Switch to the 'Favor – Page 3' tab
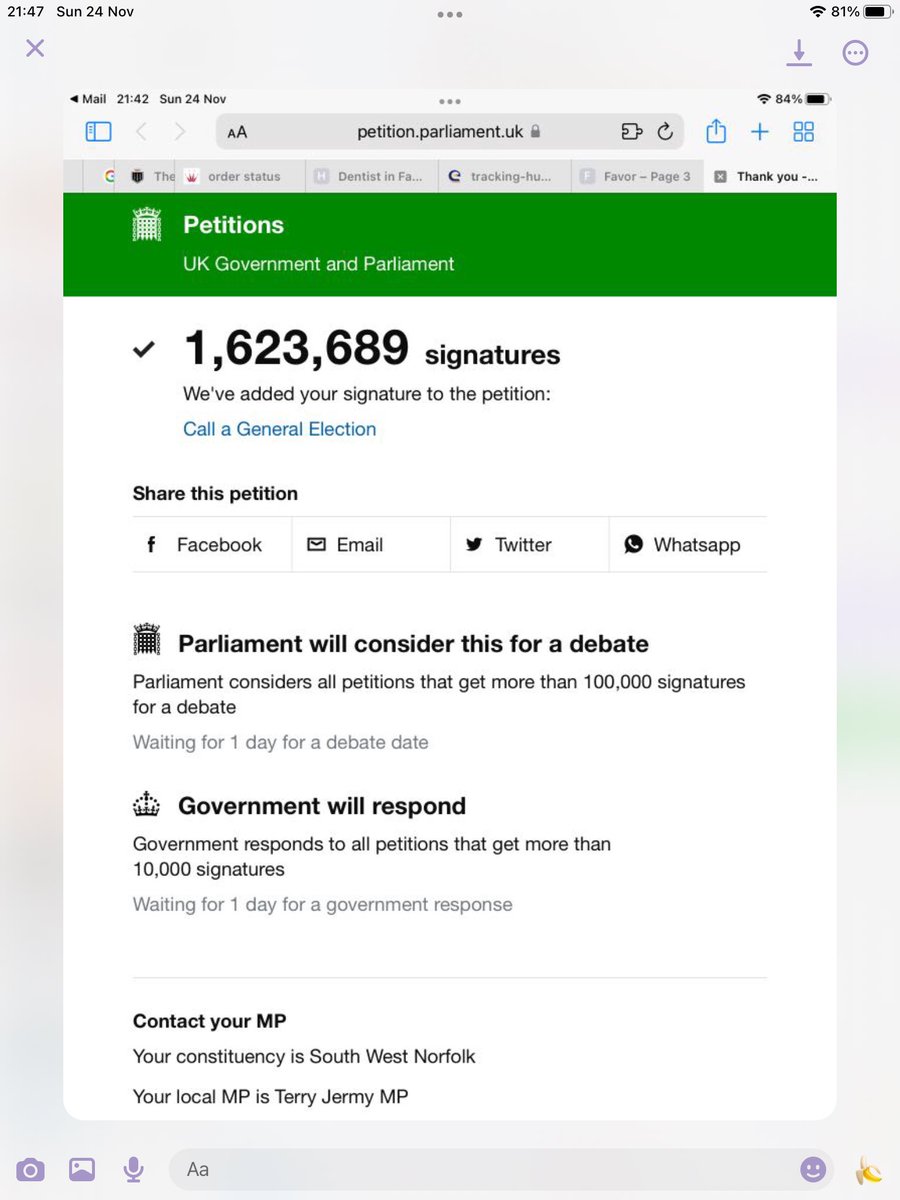 pos(637,176)
